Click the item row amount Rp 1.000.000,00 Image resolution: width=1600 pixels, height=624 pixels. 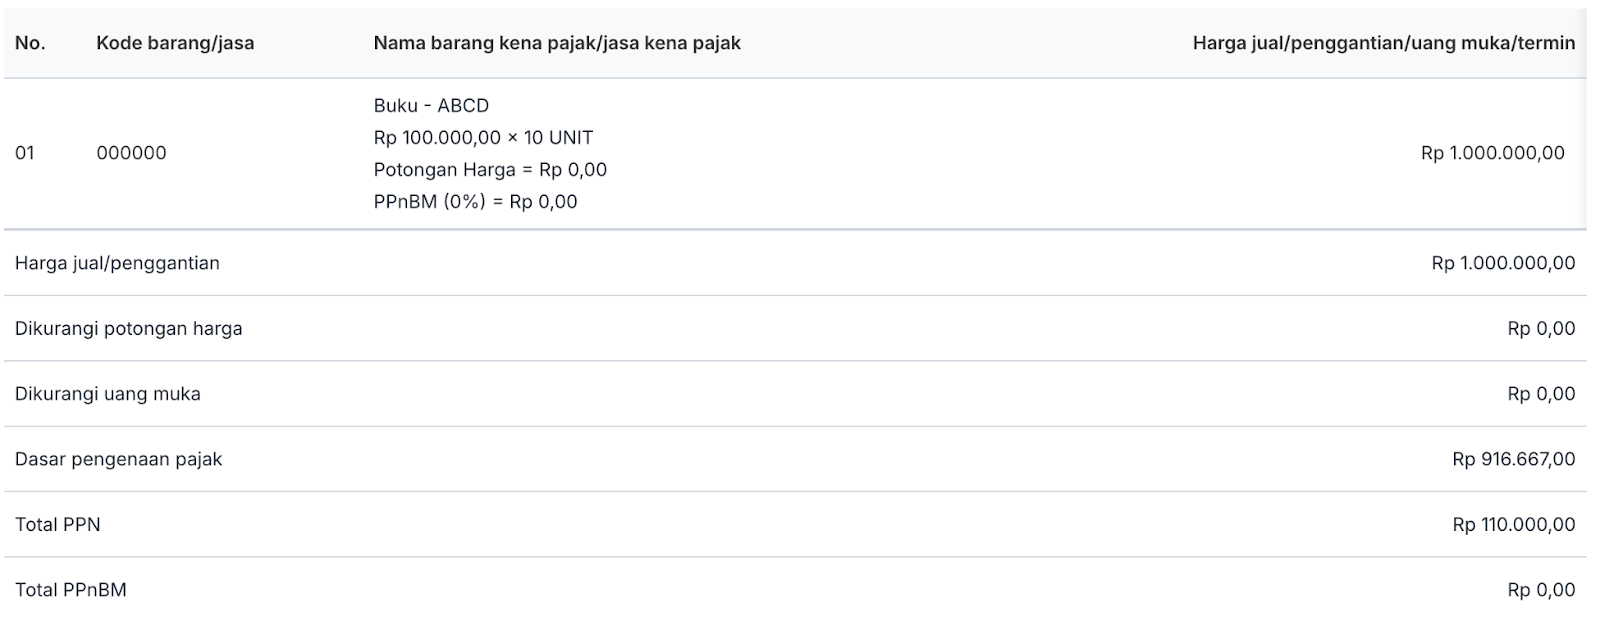pos(1492,153)
